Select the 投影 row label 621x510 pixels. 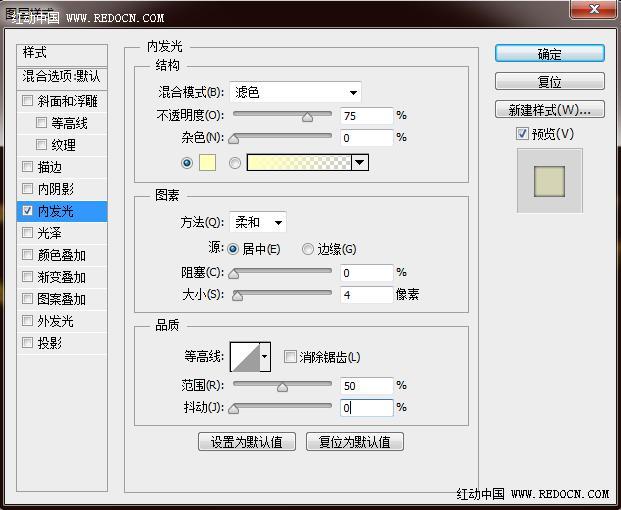click(x=50, y=343)
